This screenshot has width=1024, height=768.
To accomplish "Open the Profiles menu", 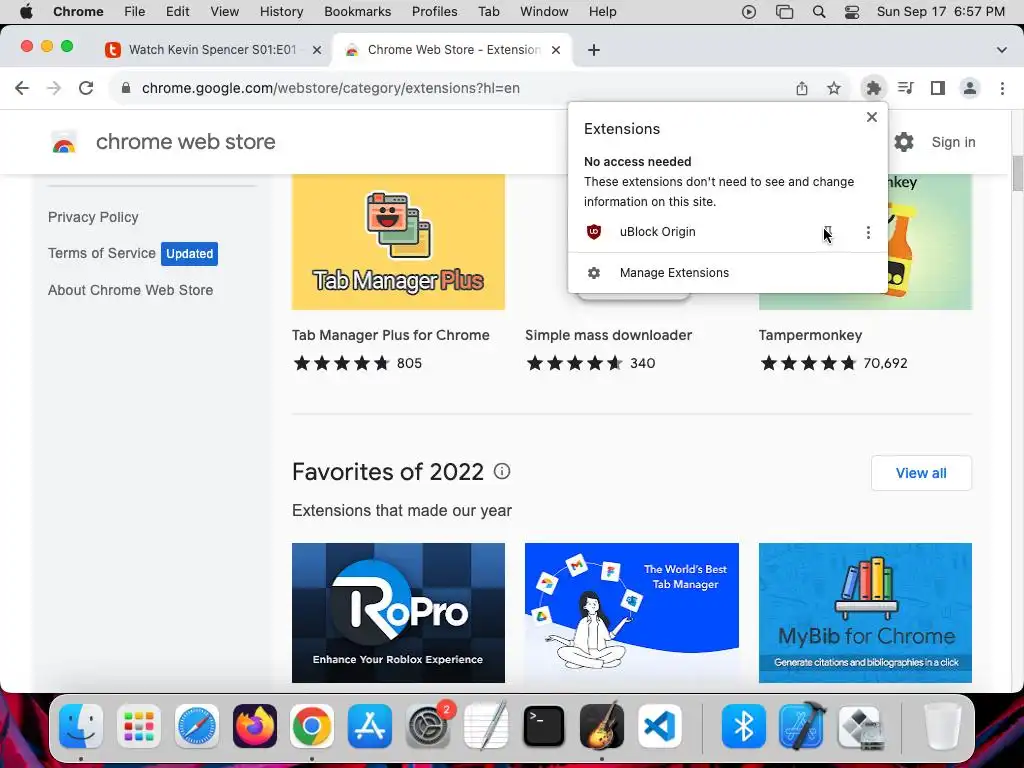I will click(x=434, y=12).
